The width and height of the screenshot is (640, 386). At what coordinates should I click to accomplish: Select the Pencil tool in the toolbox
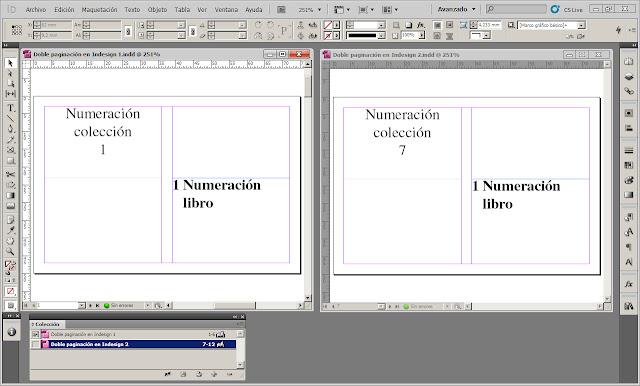(11, 140)
